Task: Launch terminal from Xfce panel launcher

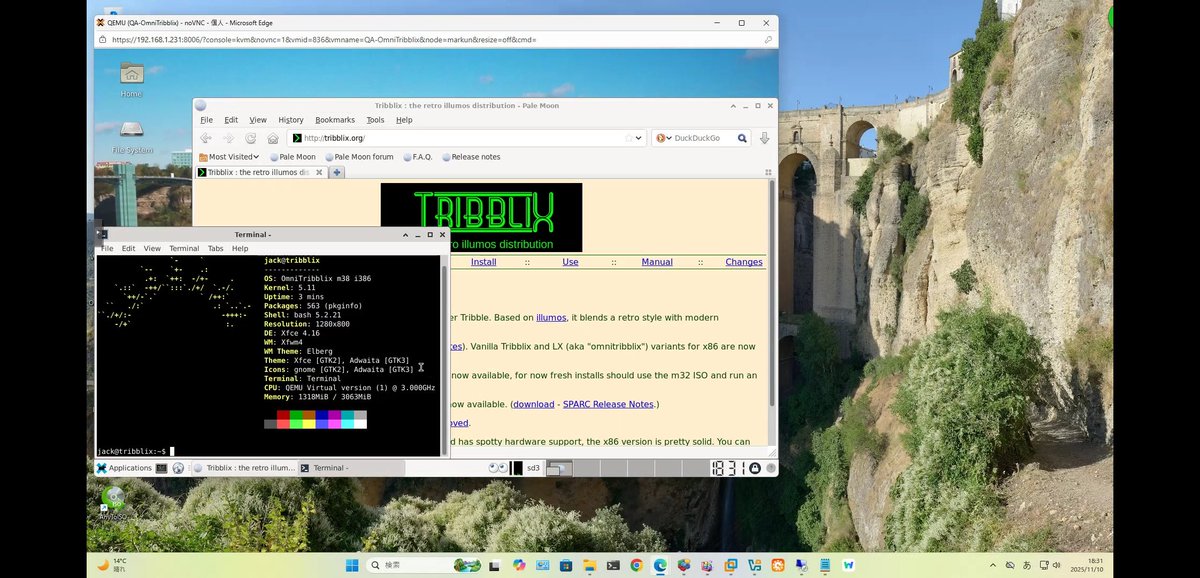Action: (x=161, y=468)
